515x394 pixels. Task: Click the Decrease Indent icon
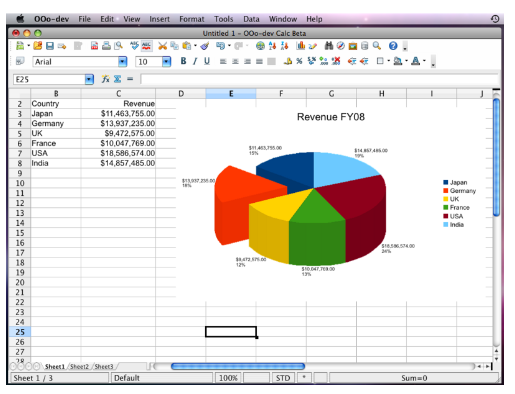(352, 61)
